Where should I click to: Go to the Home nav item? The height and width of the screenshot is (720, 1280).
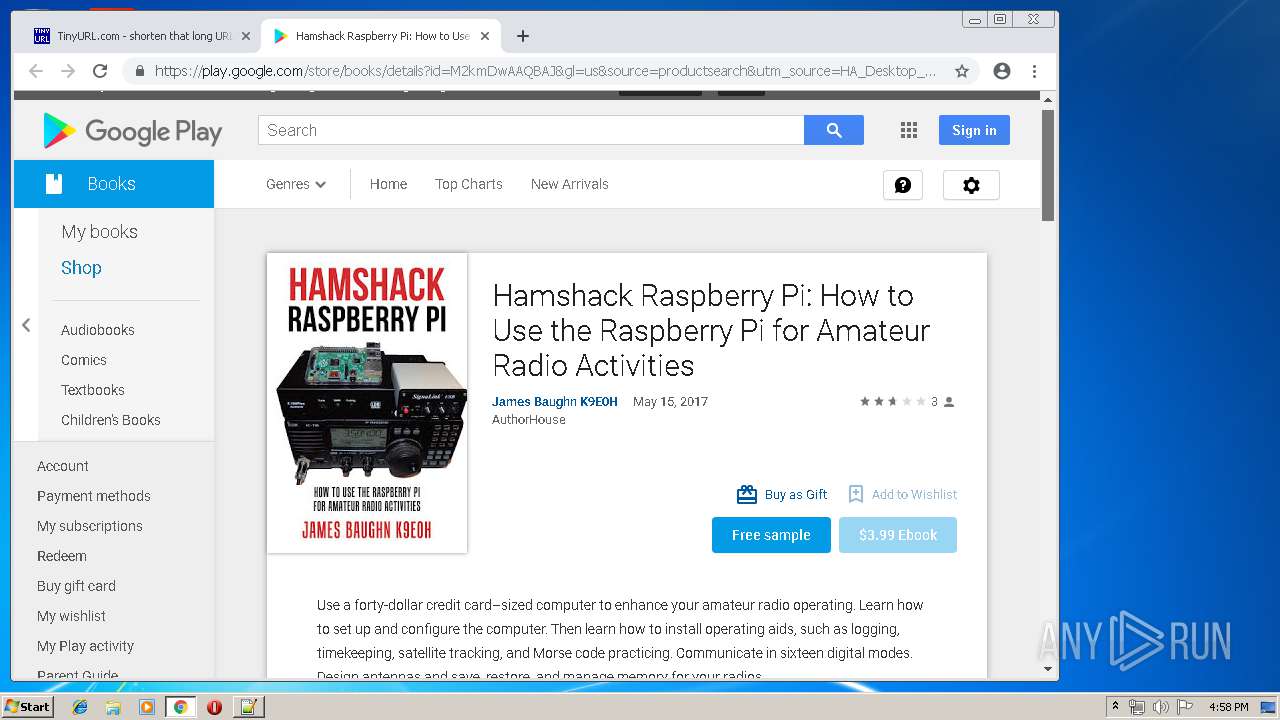click(388, 184)
